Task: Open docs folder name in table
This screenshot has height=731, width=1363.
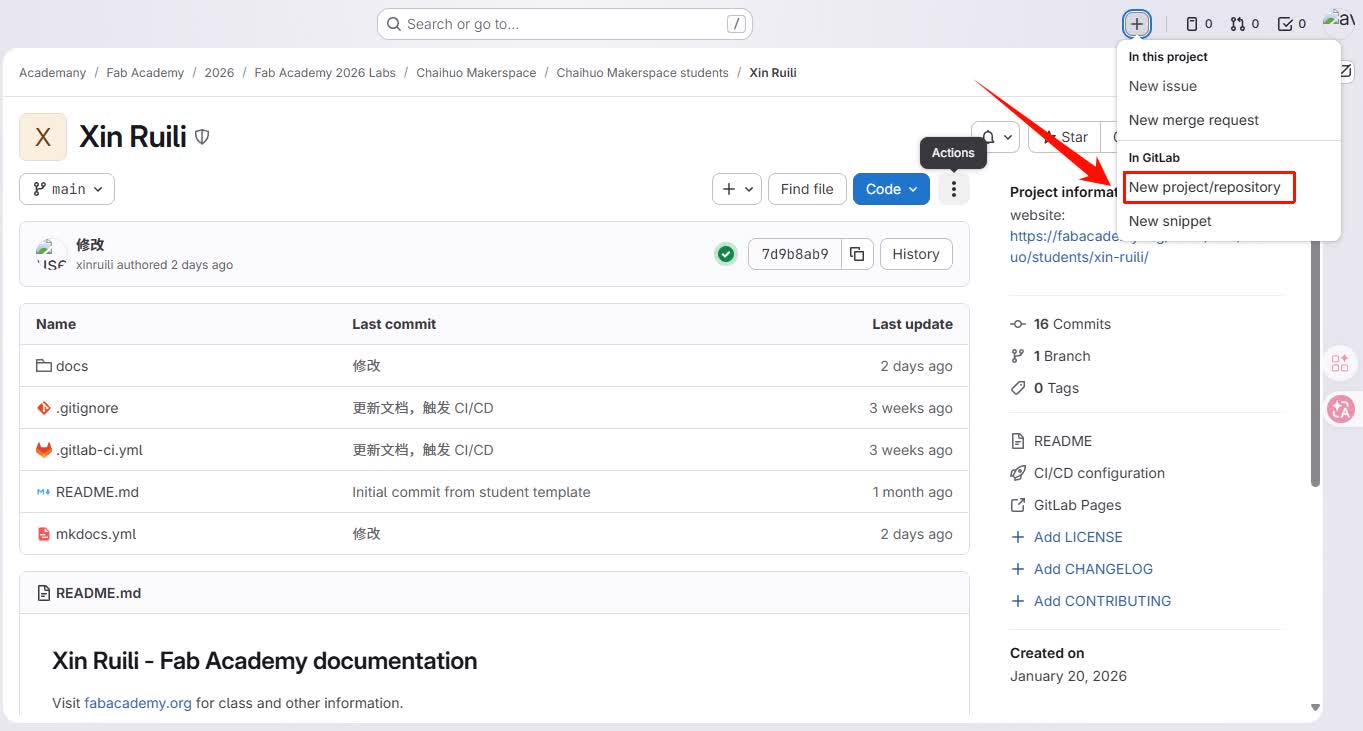Action: tap(72, 366)
